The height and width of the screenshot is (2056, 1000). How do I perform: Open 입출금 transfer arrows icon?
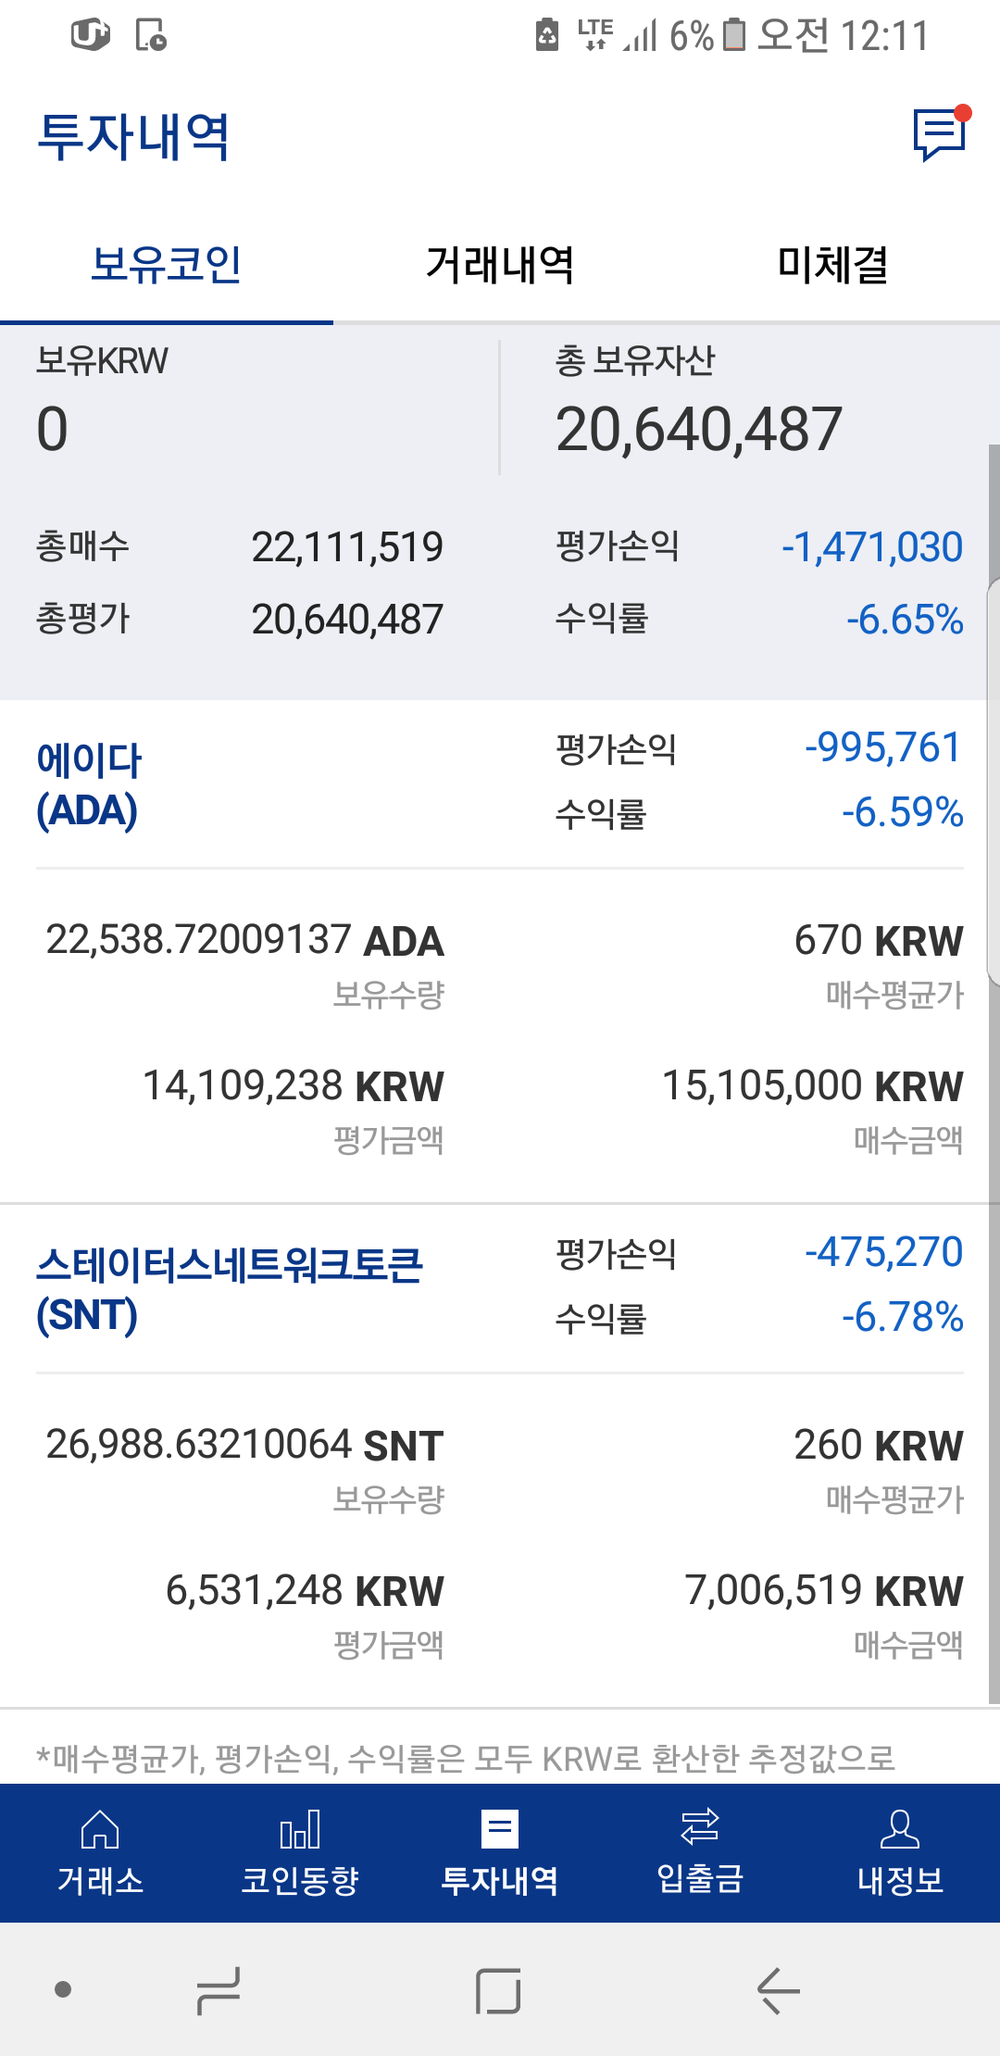pos(700,1828)
